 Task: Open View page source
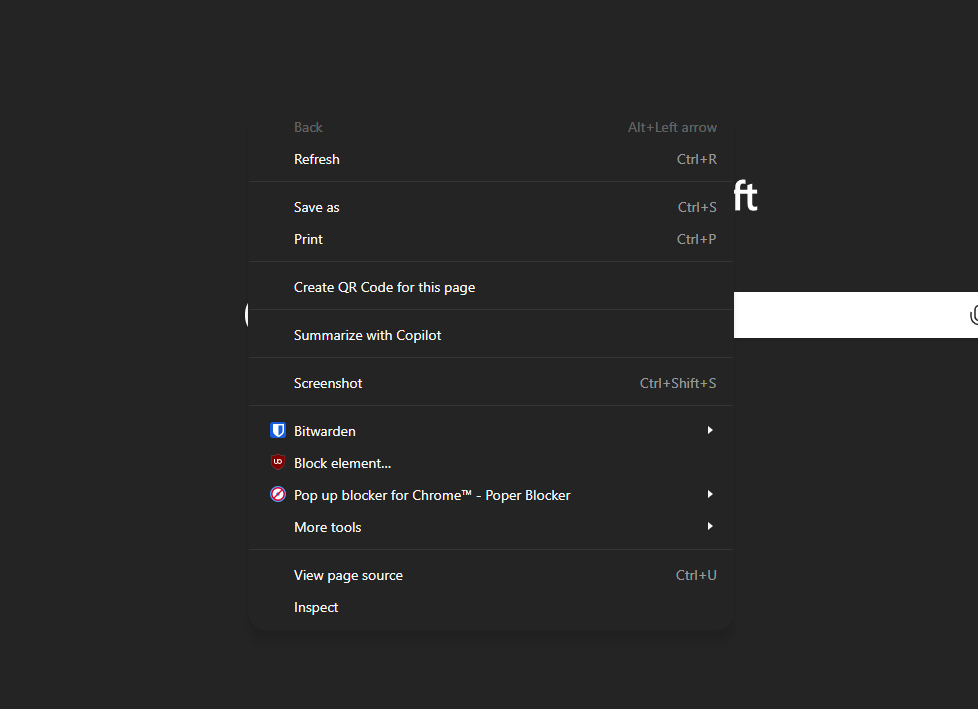click(348, 575)
